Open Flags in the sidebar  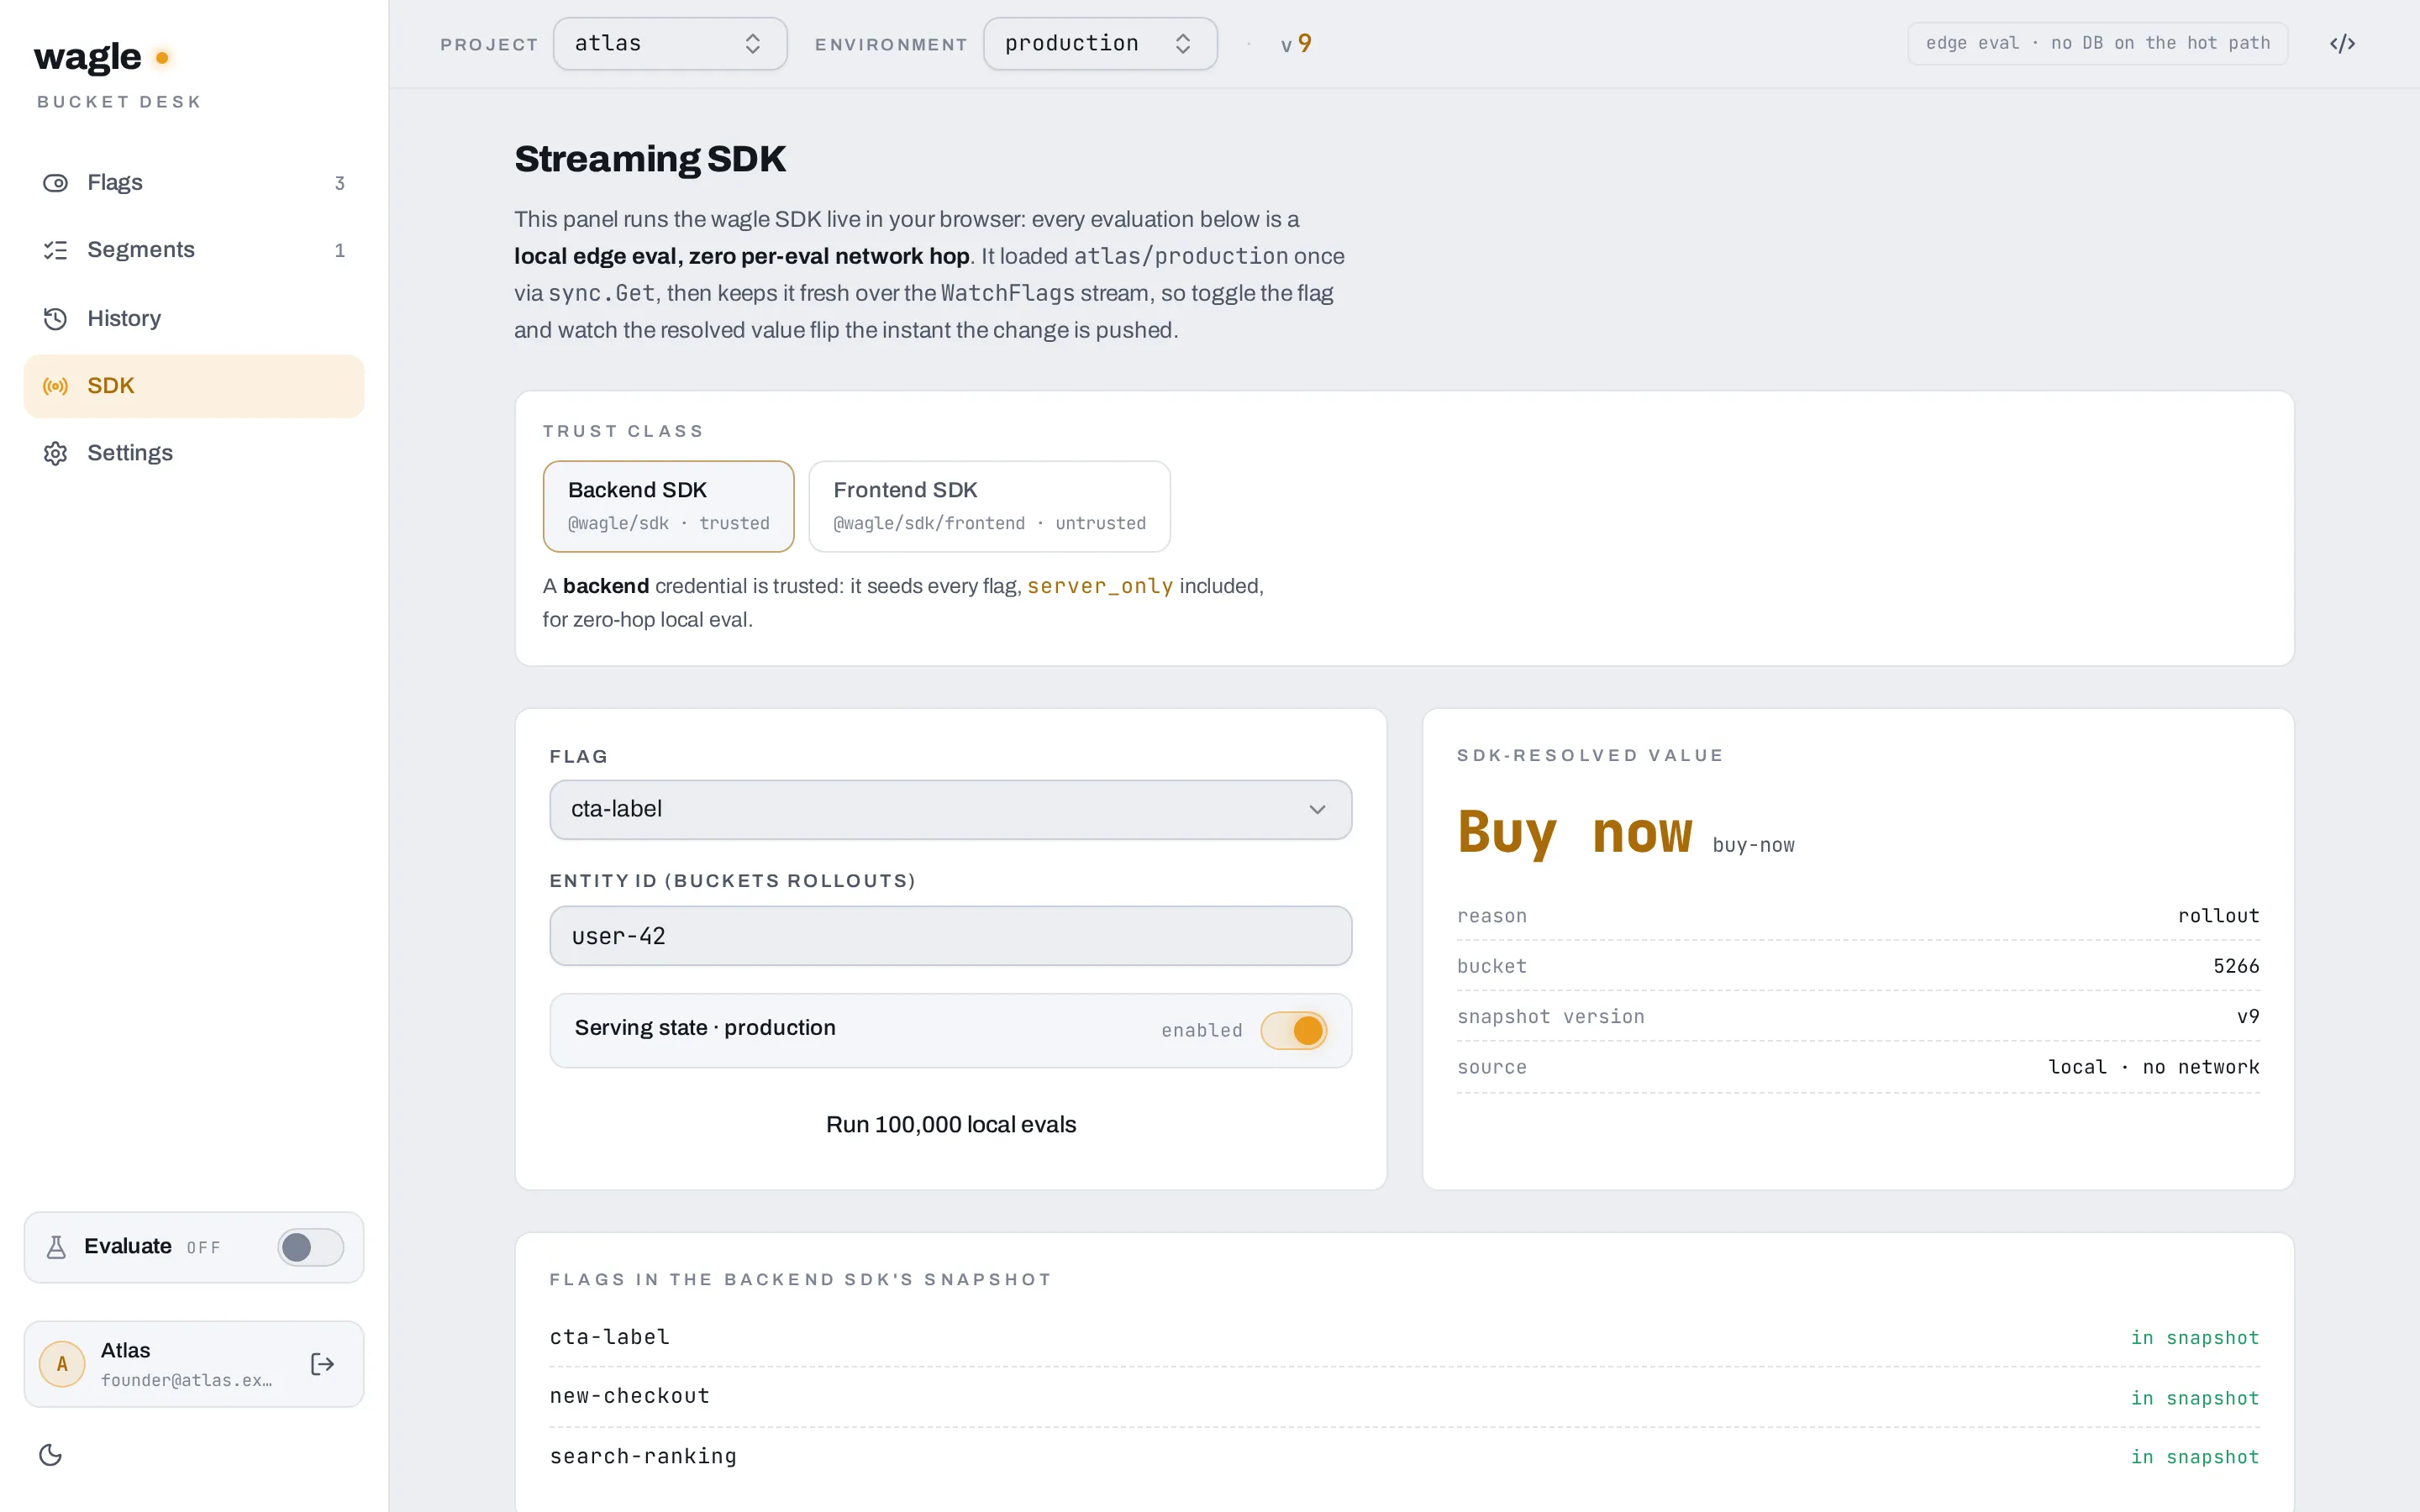point(194,183)
